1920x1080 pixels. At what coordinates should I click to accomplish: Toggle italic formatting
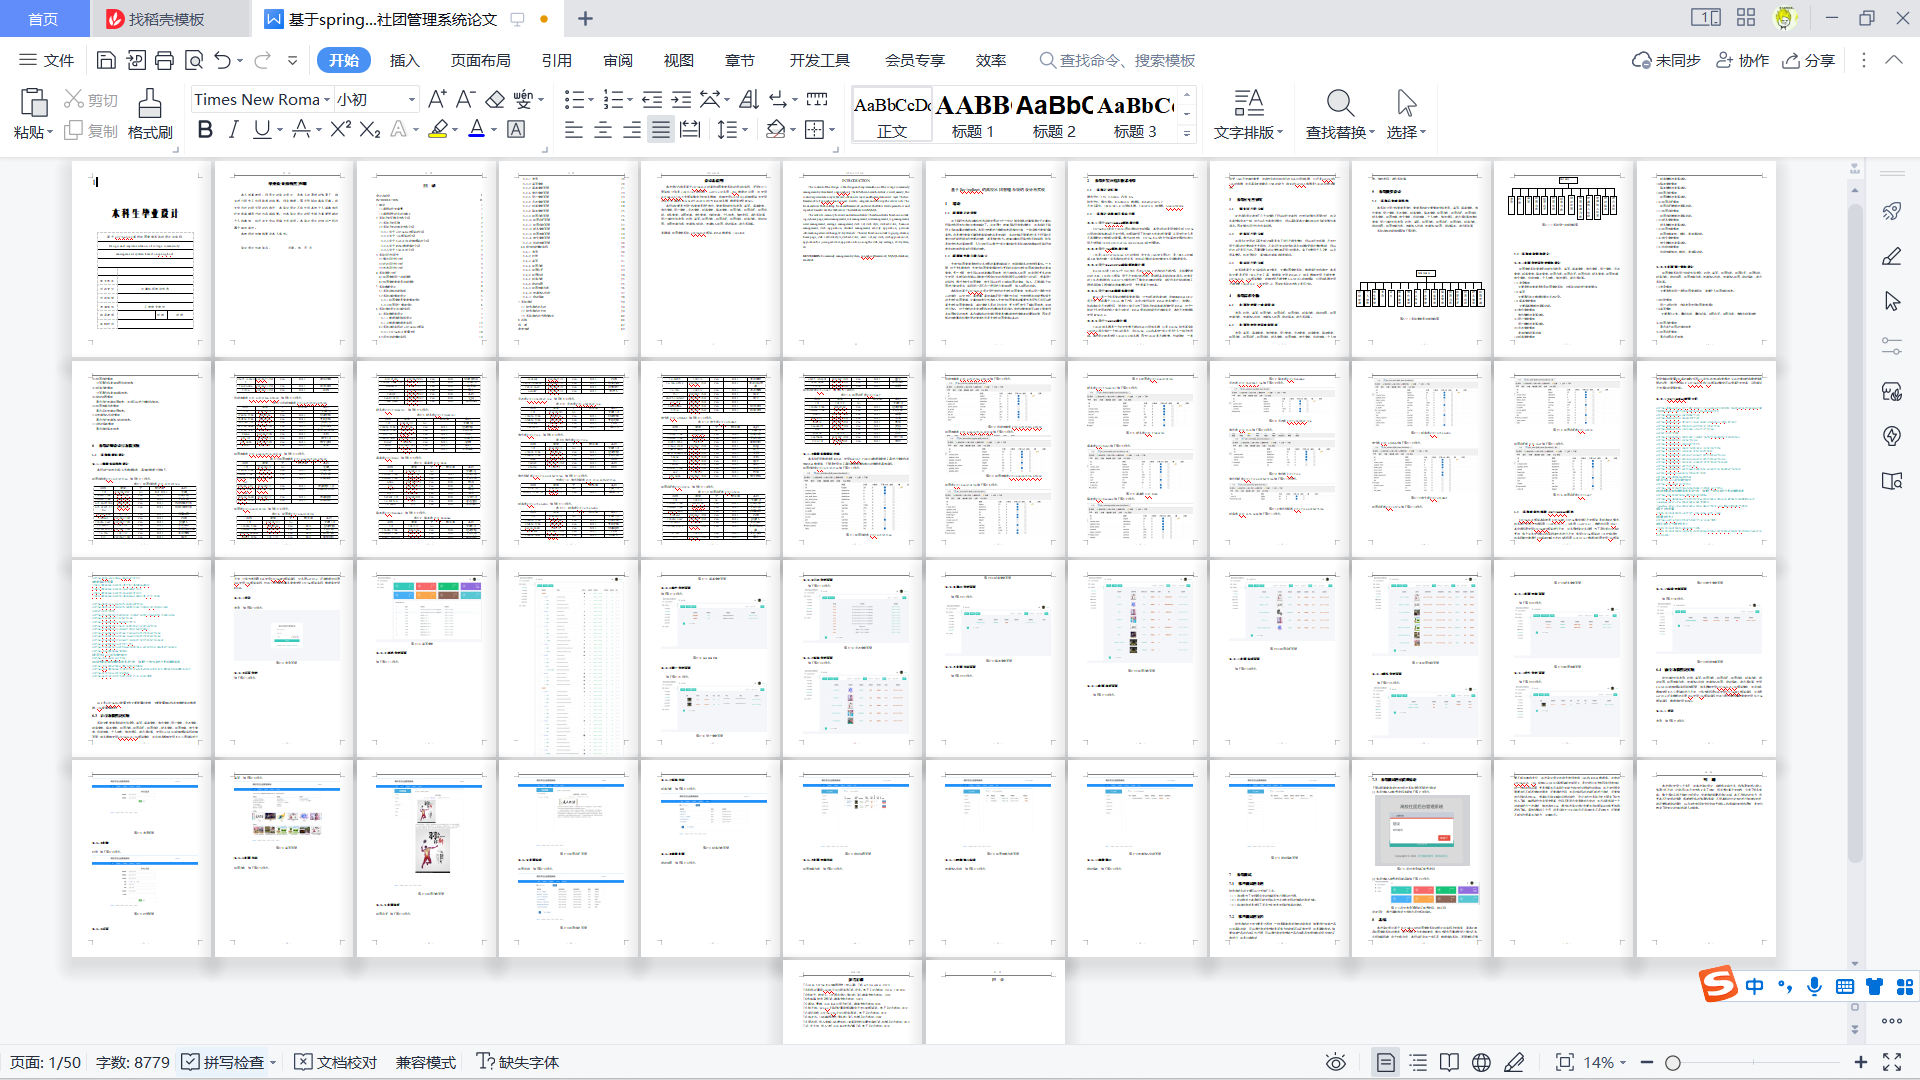point(233,130)
